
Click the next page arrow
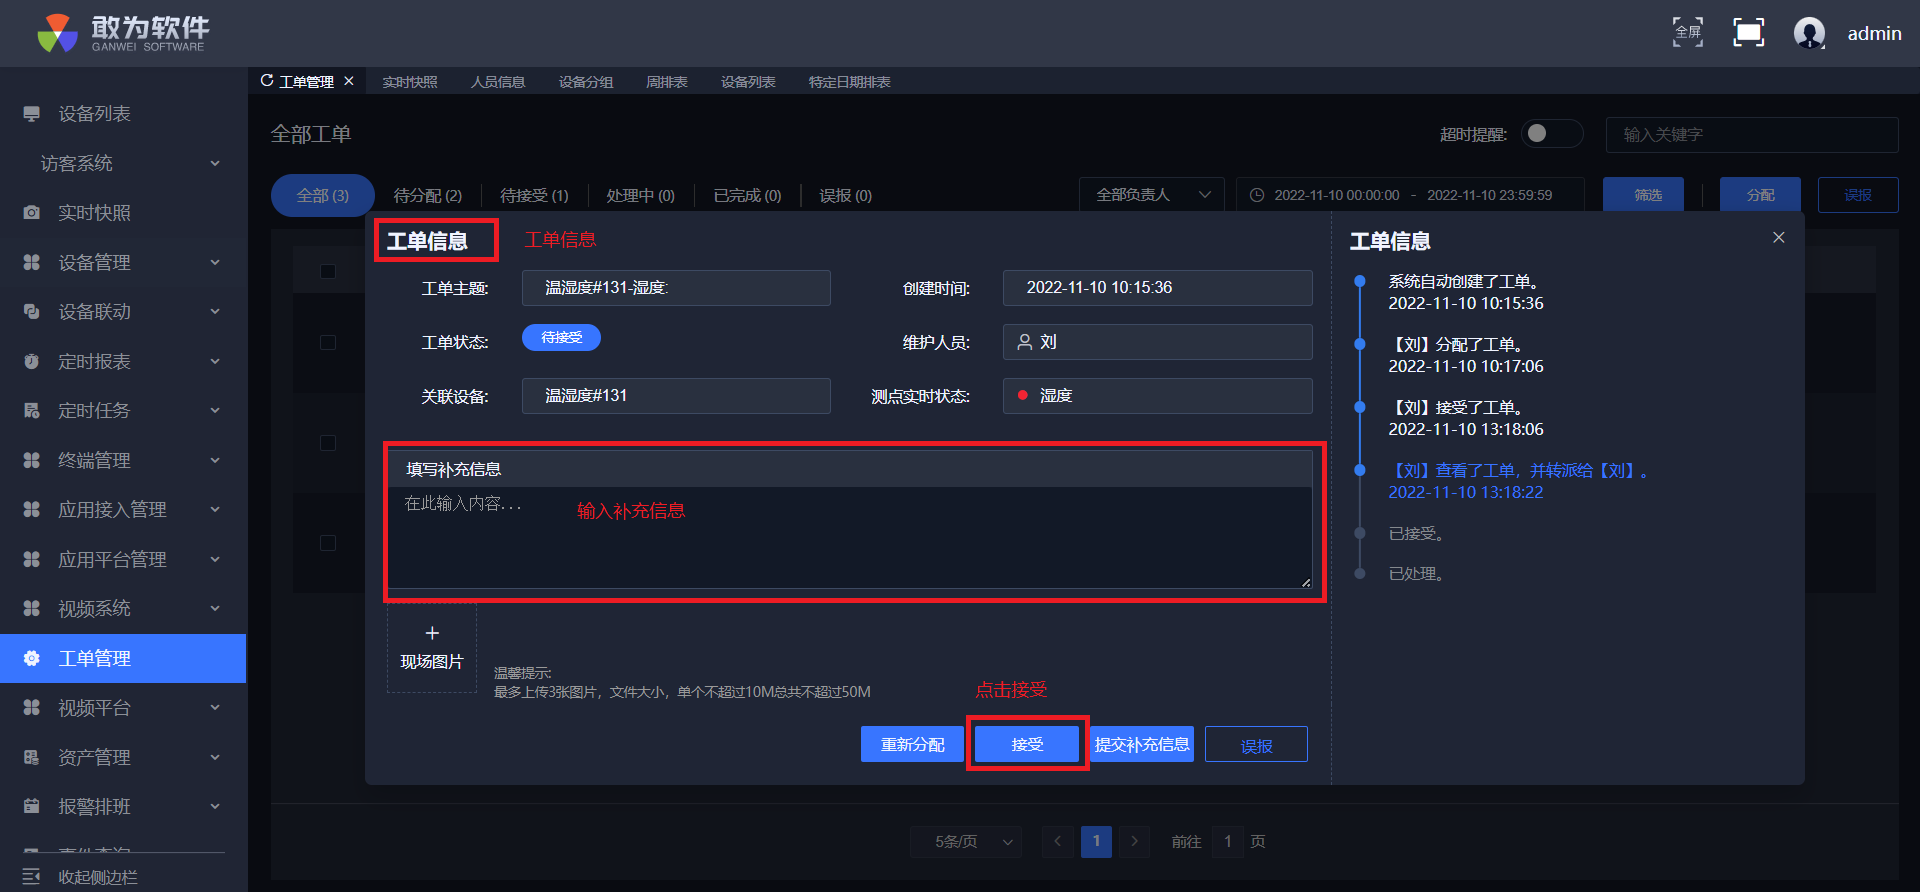tap(1134, 842)
